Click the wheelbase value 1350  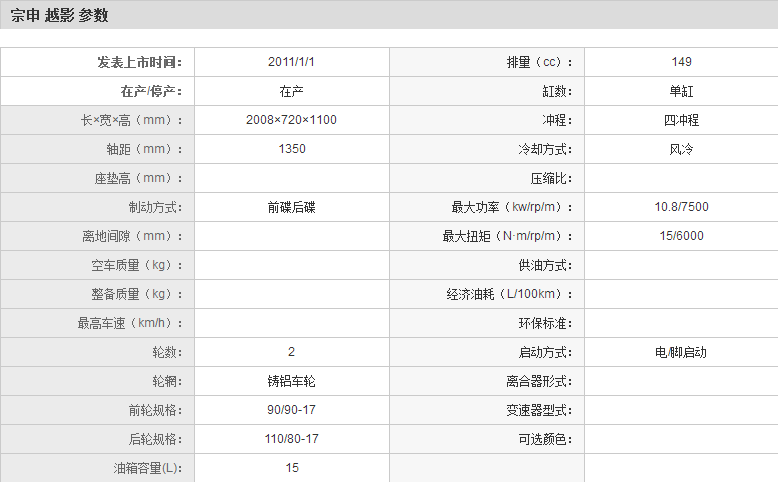[291, 149]
